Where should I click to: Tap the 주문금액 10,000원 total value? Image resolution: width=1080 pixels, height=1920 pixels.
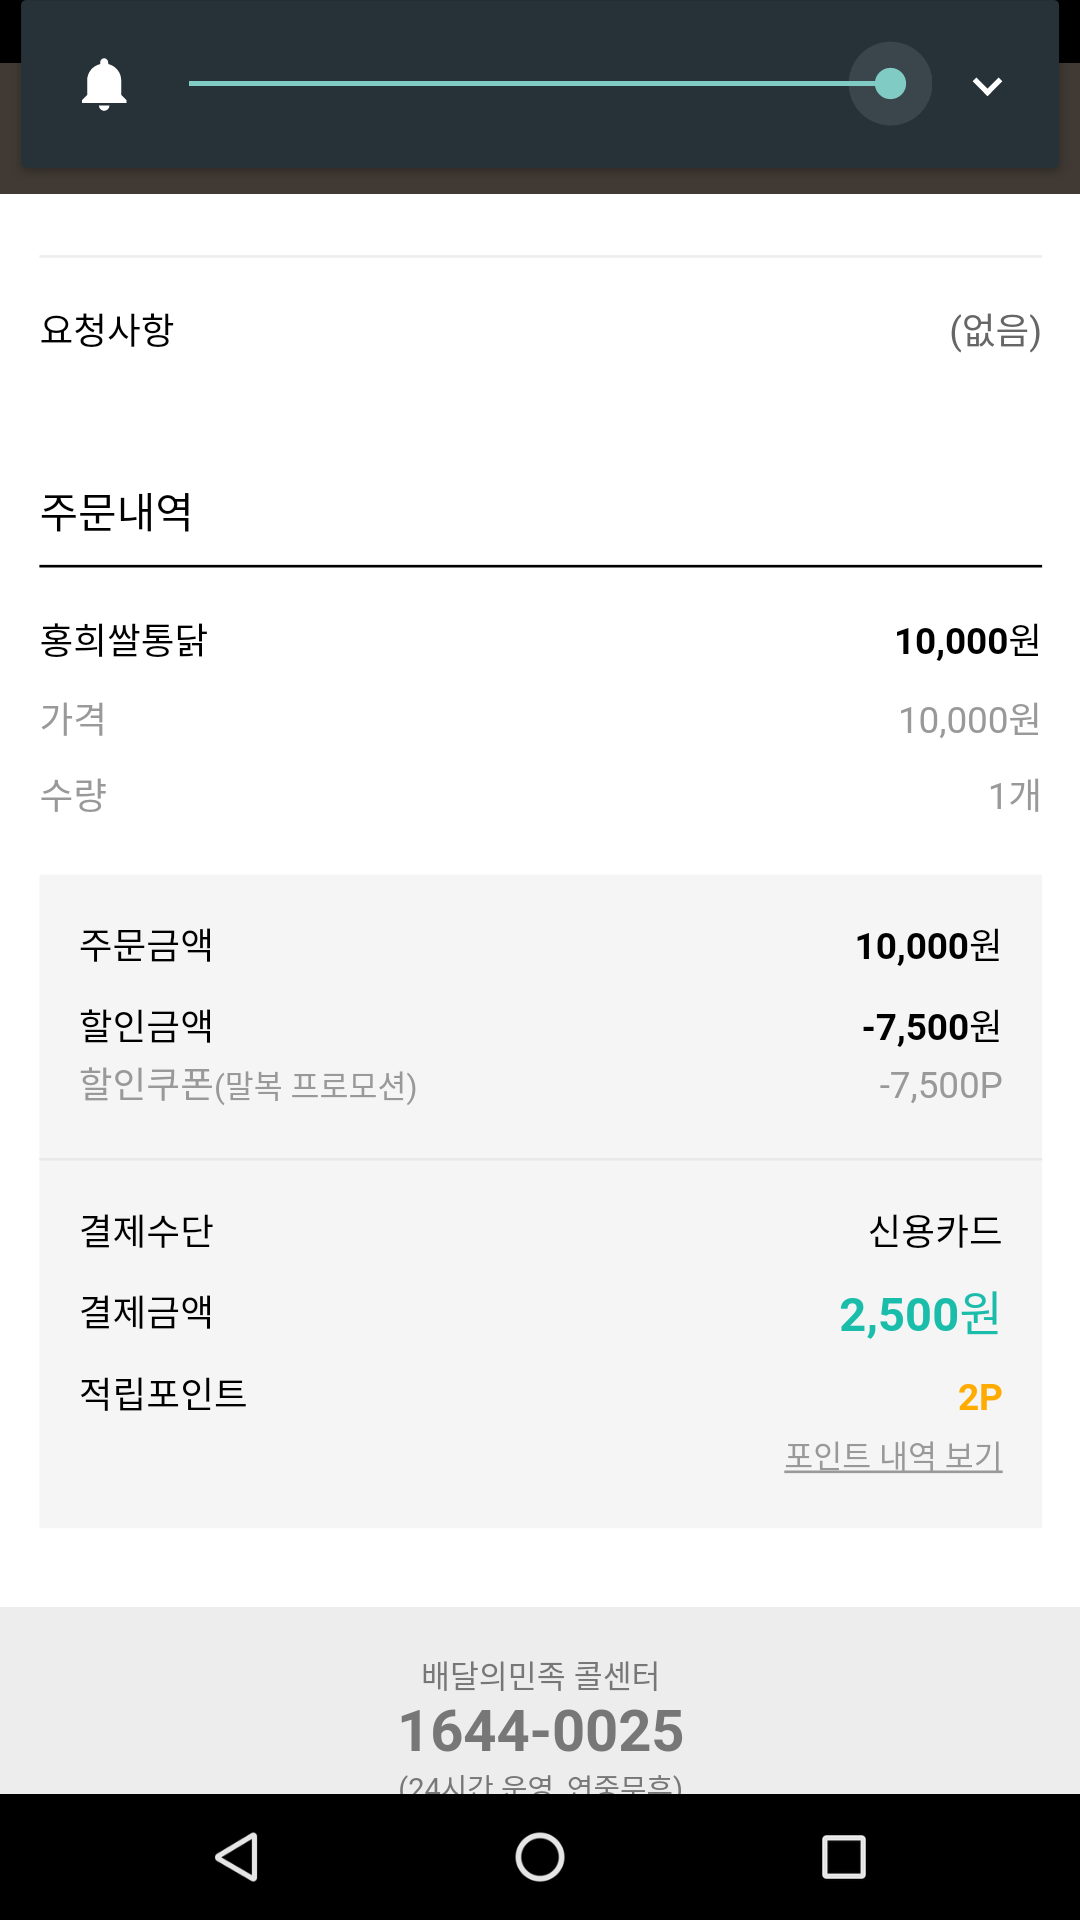(x=927, y=946)
